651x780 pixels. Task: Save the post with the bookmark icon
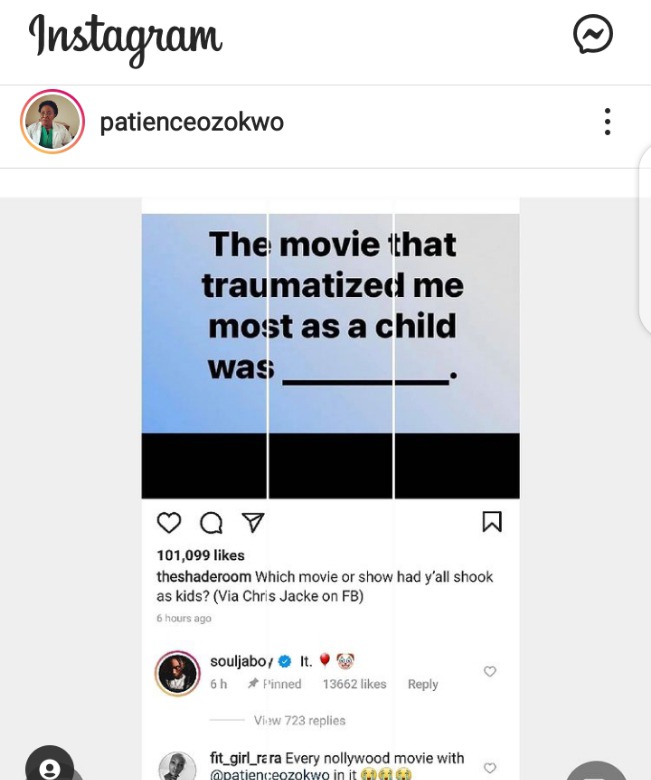click(x=492, y=521)
